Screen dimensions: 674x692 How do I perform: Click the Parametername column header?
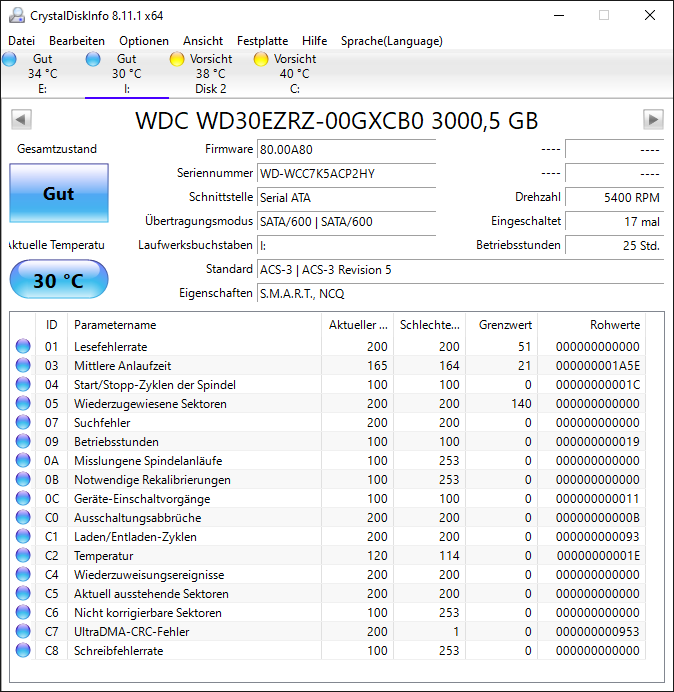194,325
